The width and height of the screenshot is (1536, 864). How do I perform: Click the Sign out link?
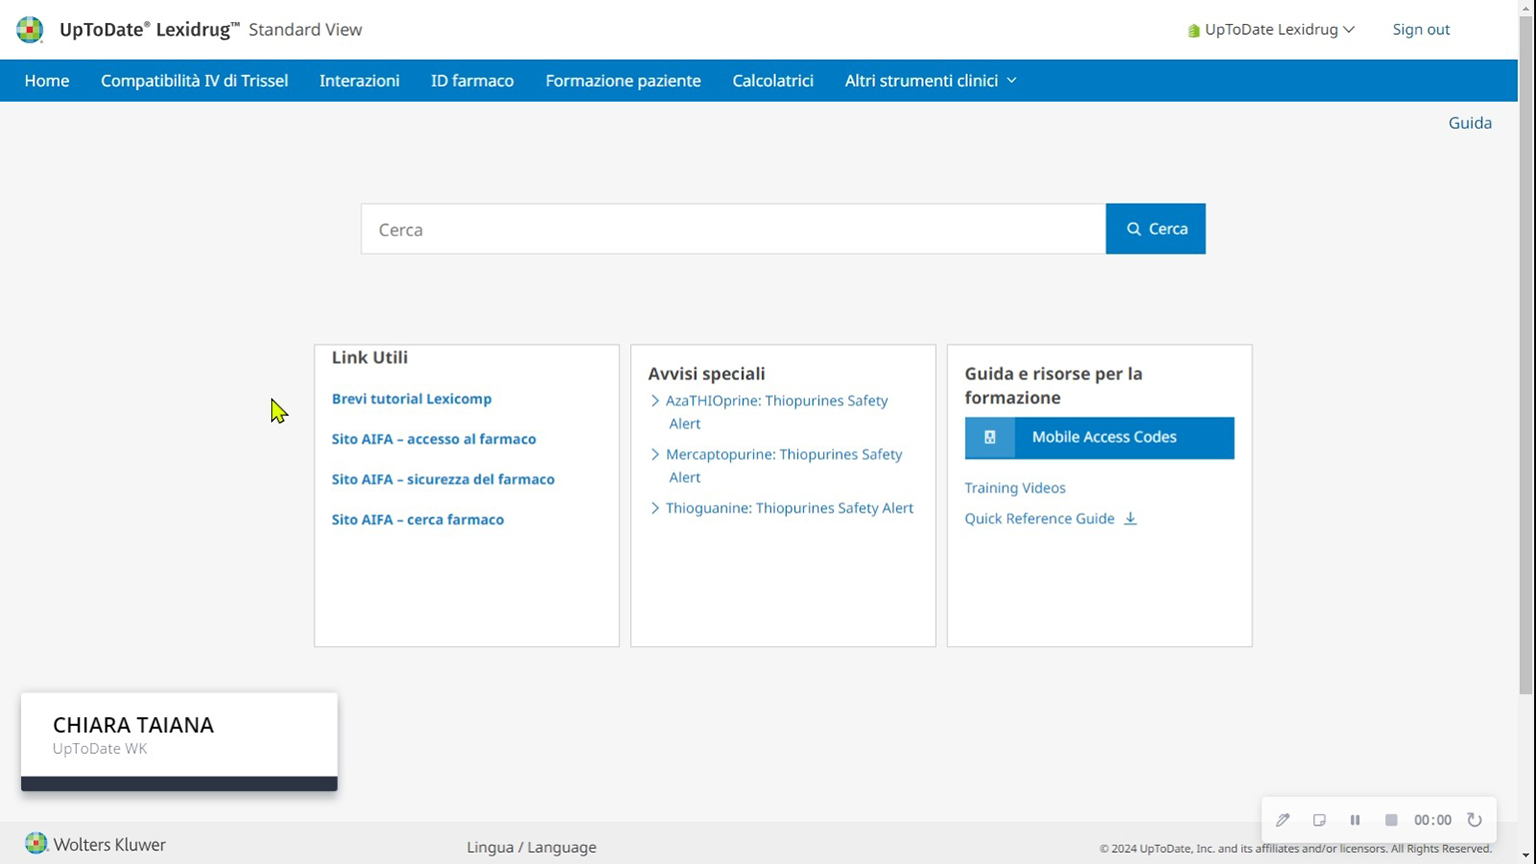(1420, 30)
